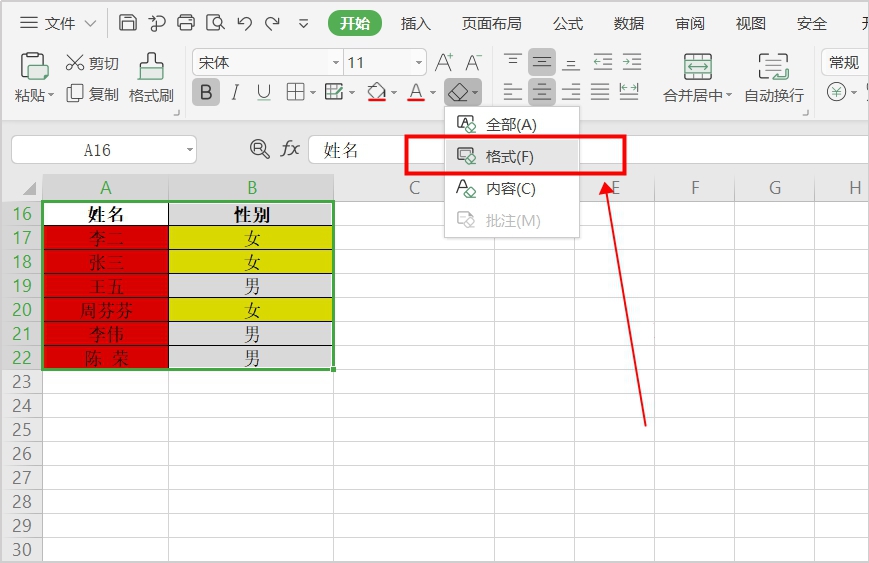Click the Borders grid icon

point(295,92)
